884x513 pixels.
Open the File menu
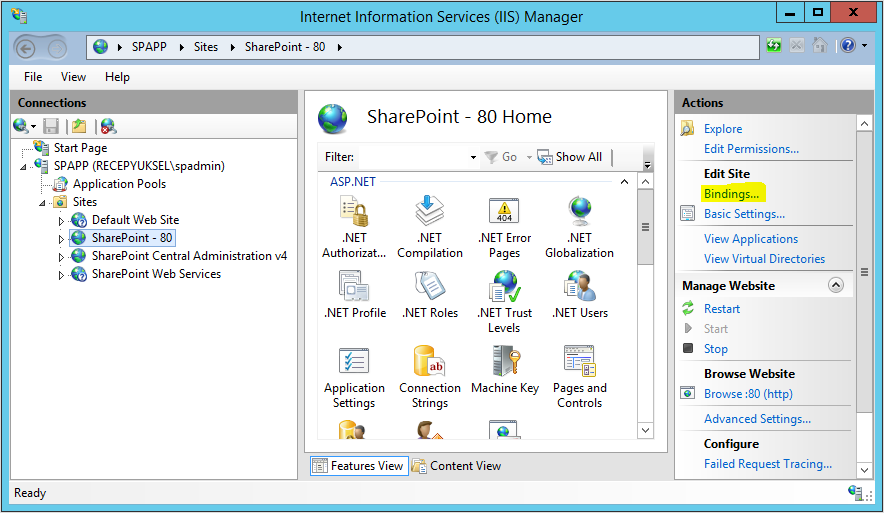[x=33, y=77]
